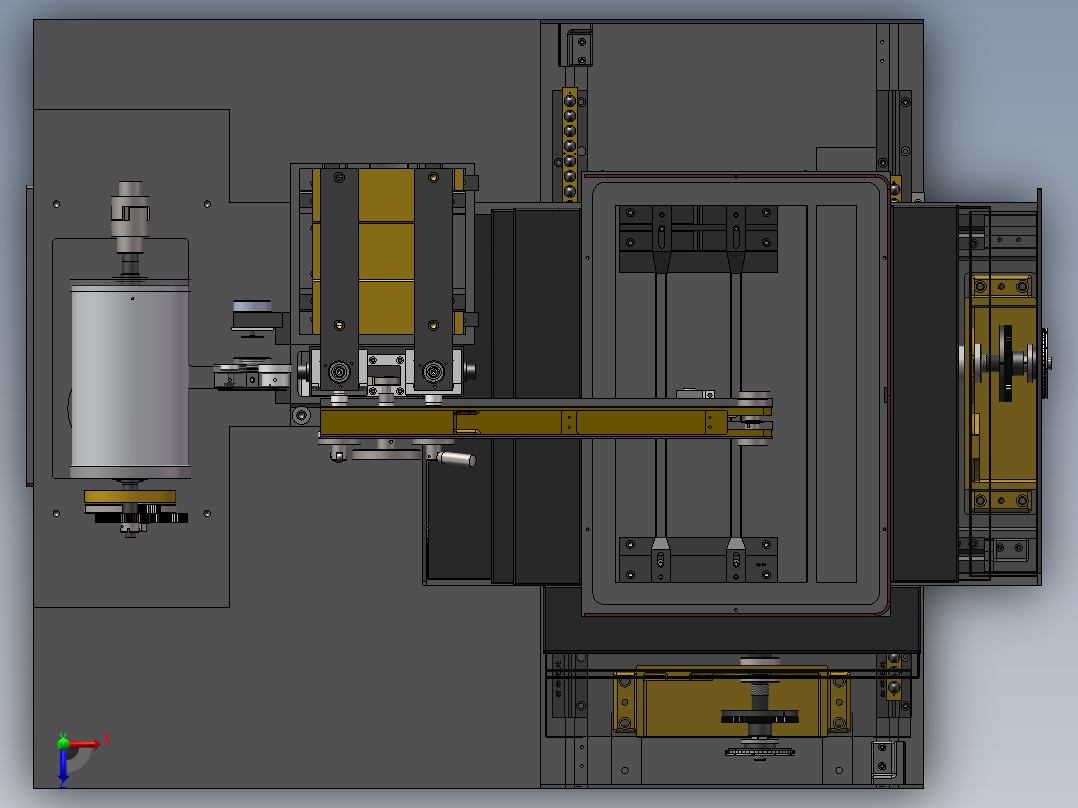This screenshot has height=808, width=1078.
Task: Select the rounded rectangular frame with red seal
Action: [737, 394]
